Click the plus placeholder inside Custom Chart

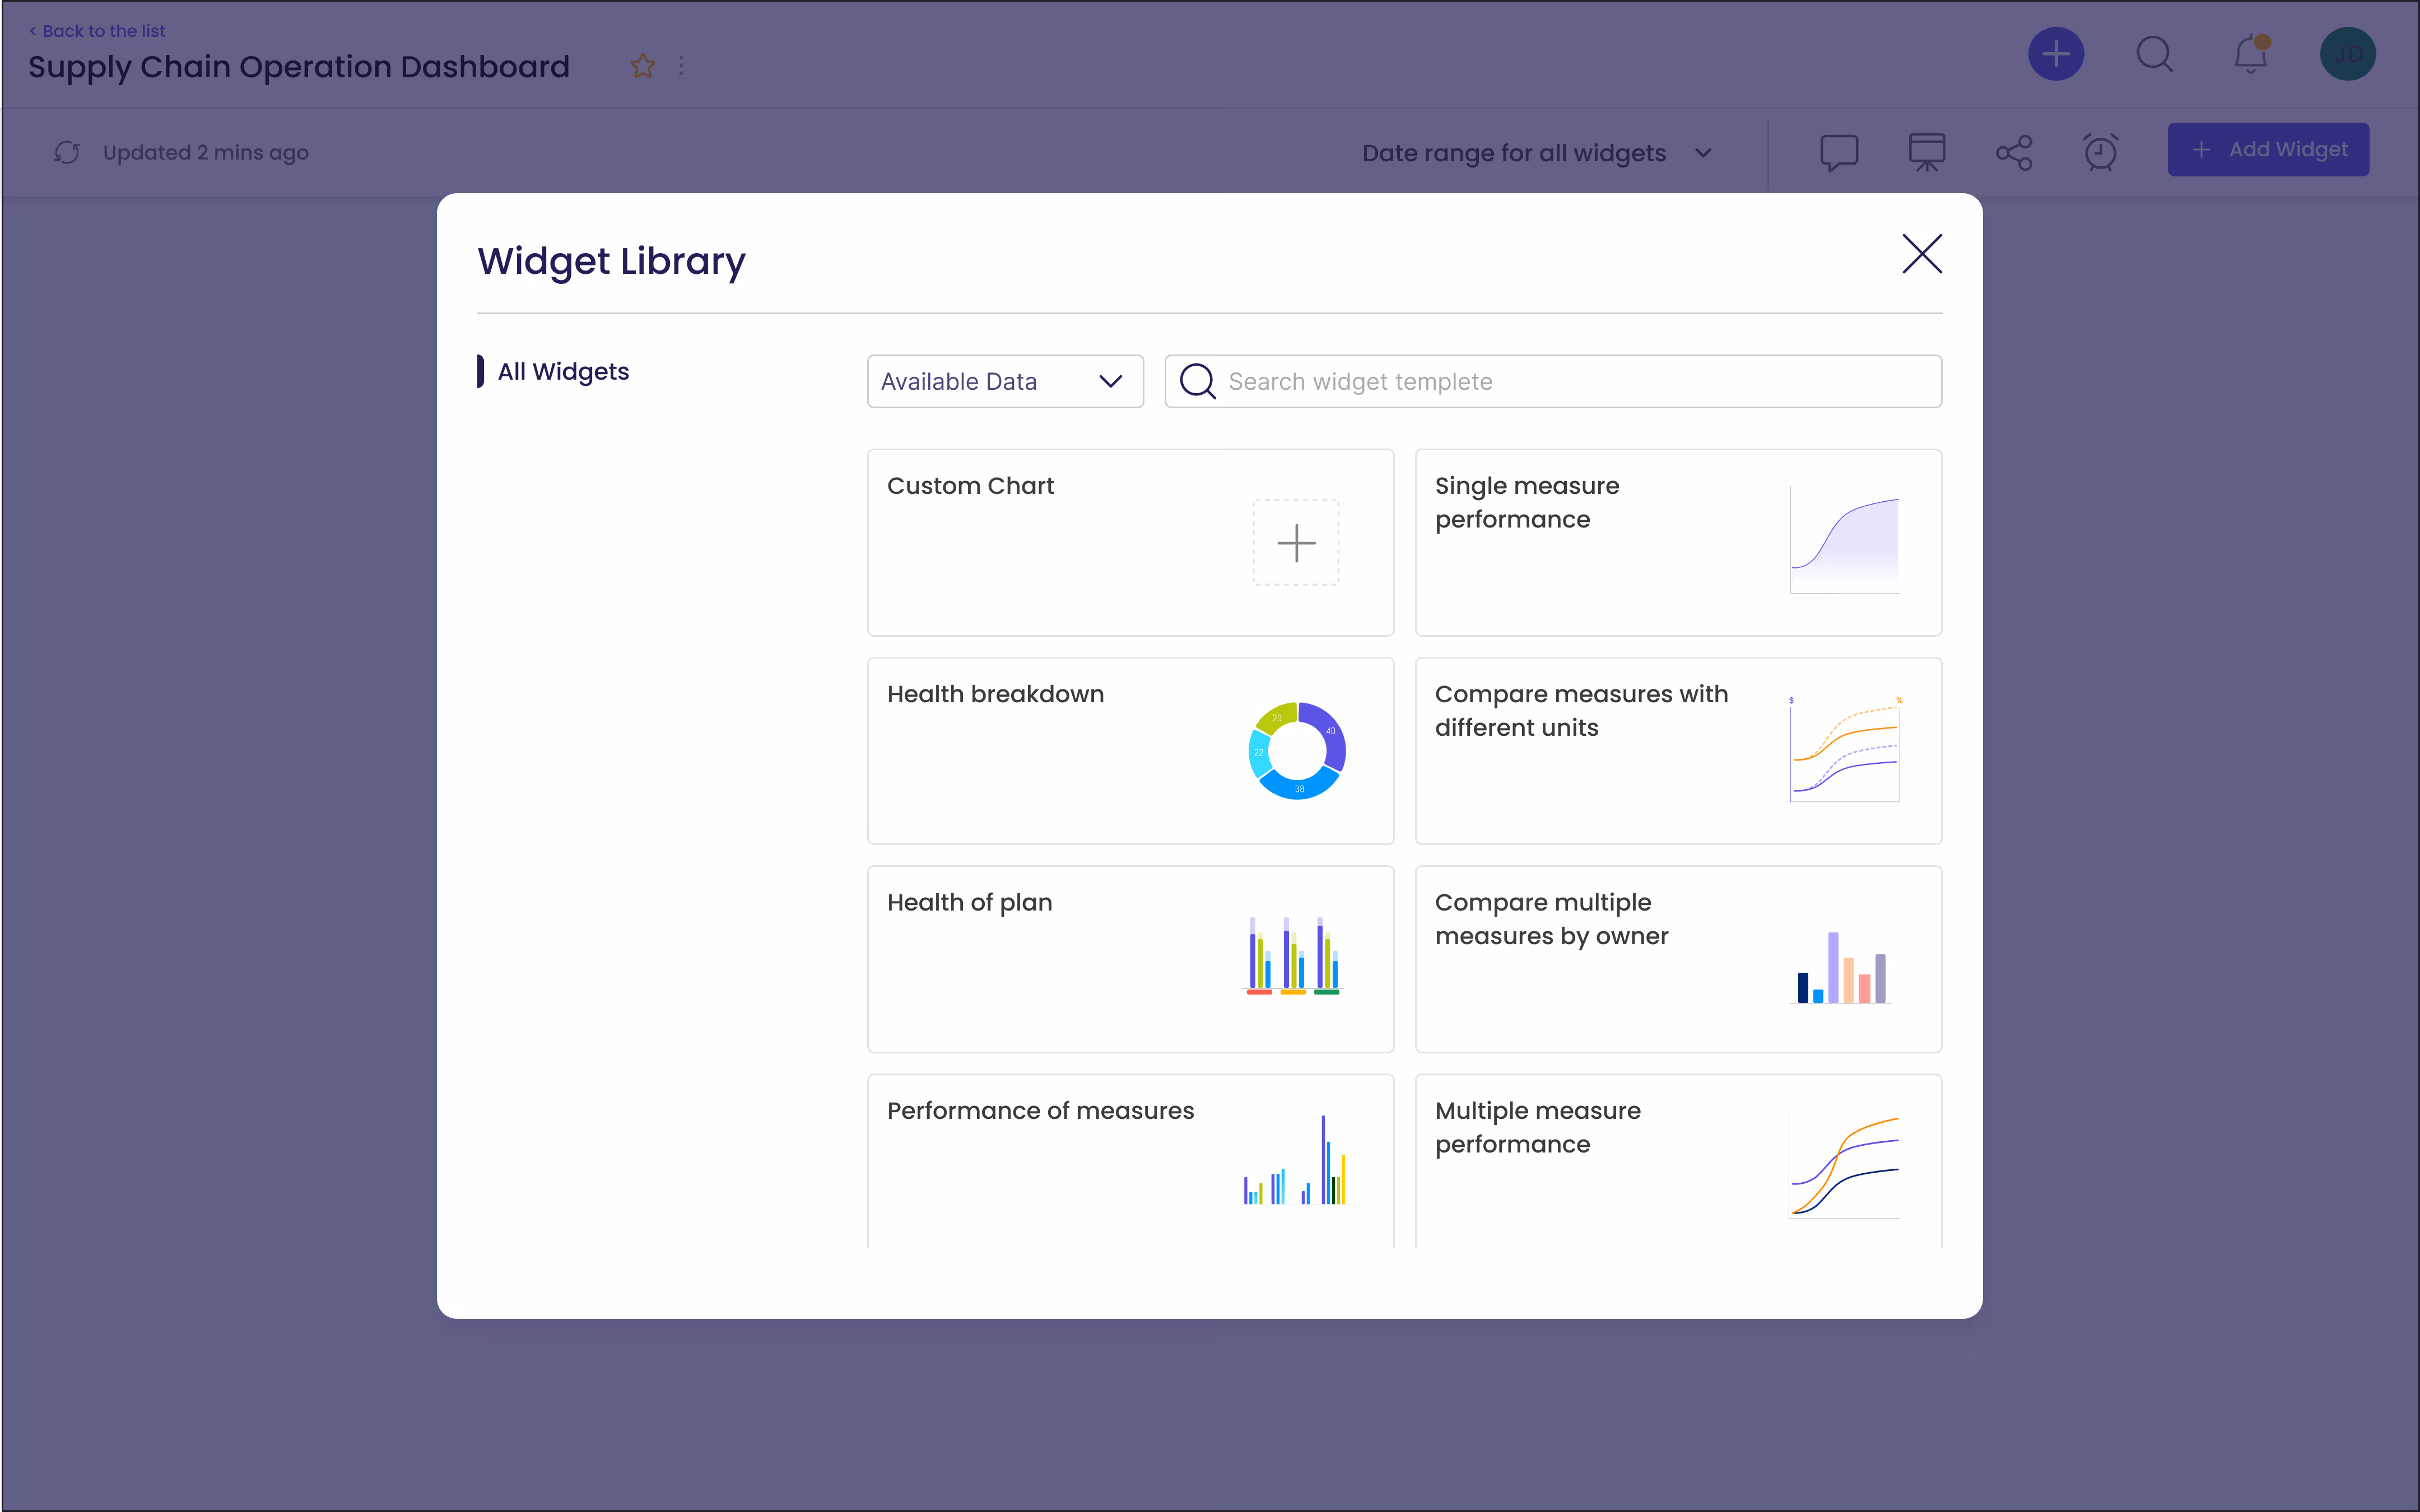pyautogui.click(x=1295, y=542)
